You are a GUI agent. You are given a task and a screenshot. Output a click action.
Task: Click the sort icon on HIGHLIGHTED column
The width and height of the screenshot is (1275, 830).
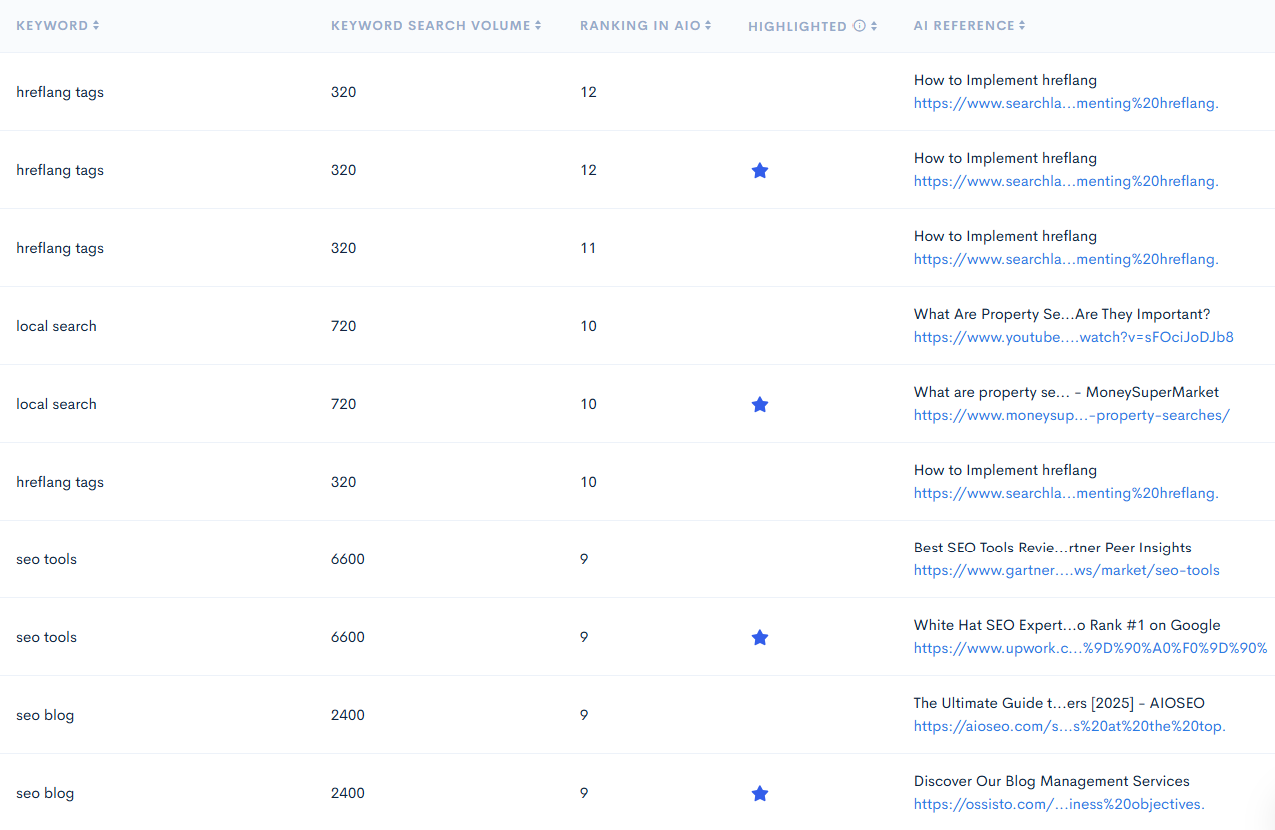coord(874,25)
